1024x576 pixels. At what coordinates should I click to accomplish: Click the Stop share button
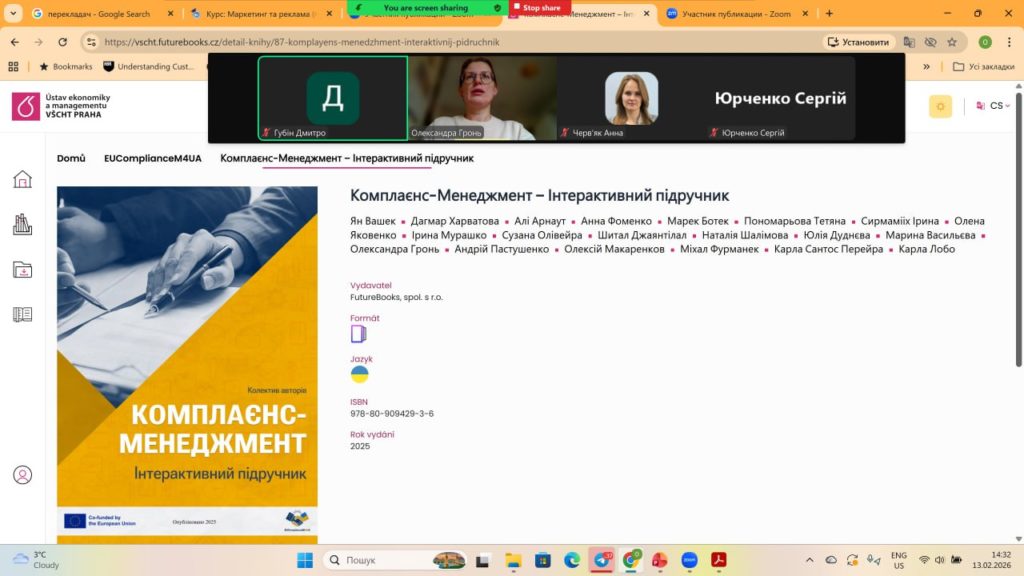tap(541, 7)
